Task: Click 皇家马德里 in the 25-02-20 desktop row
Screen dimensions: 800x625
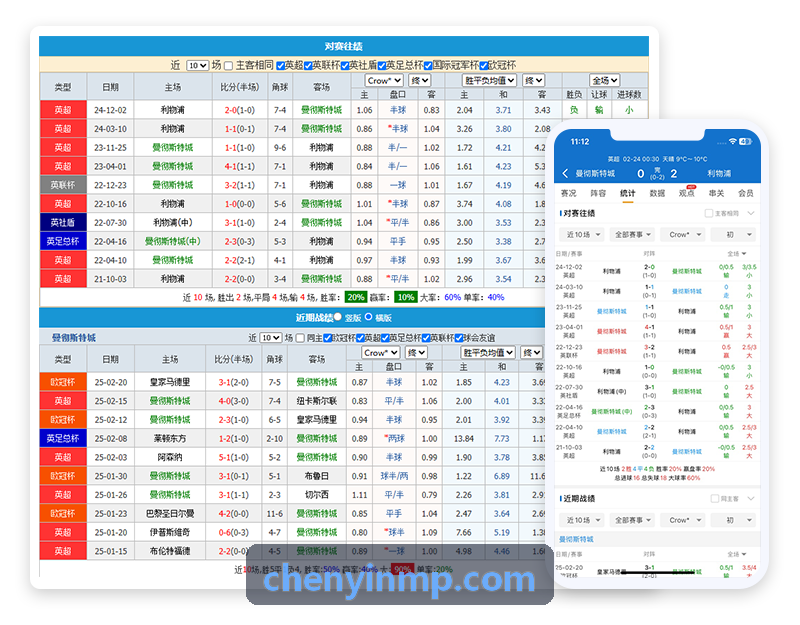Action: pyautogui.click(x=170, y=382)
